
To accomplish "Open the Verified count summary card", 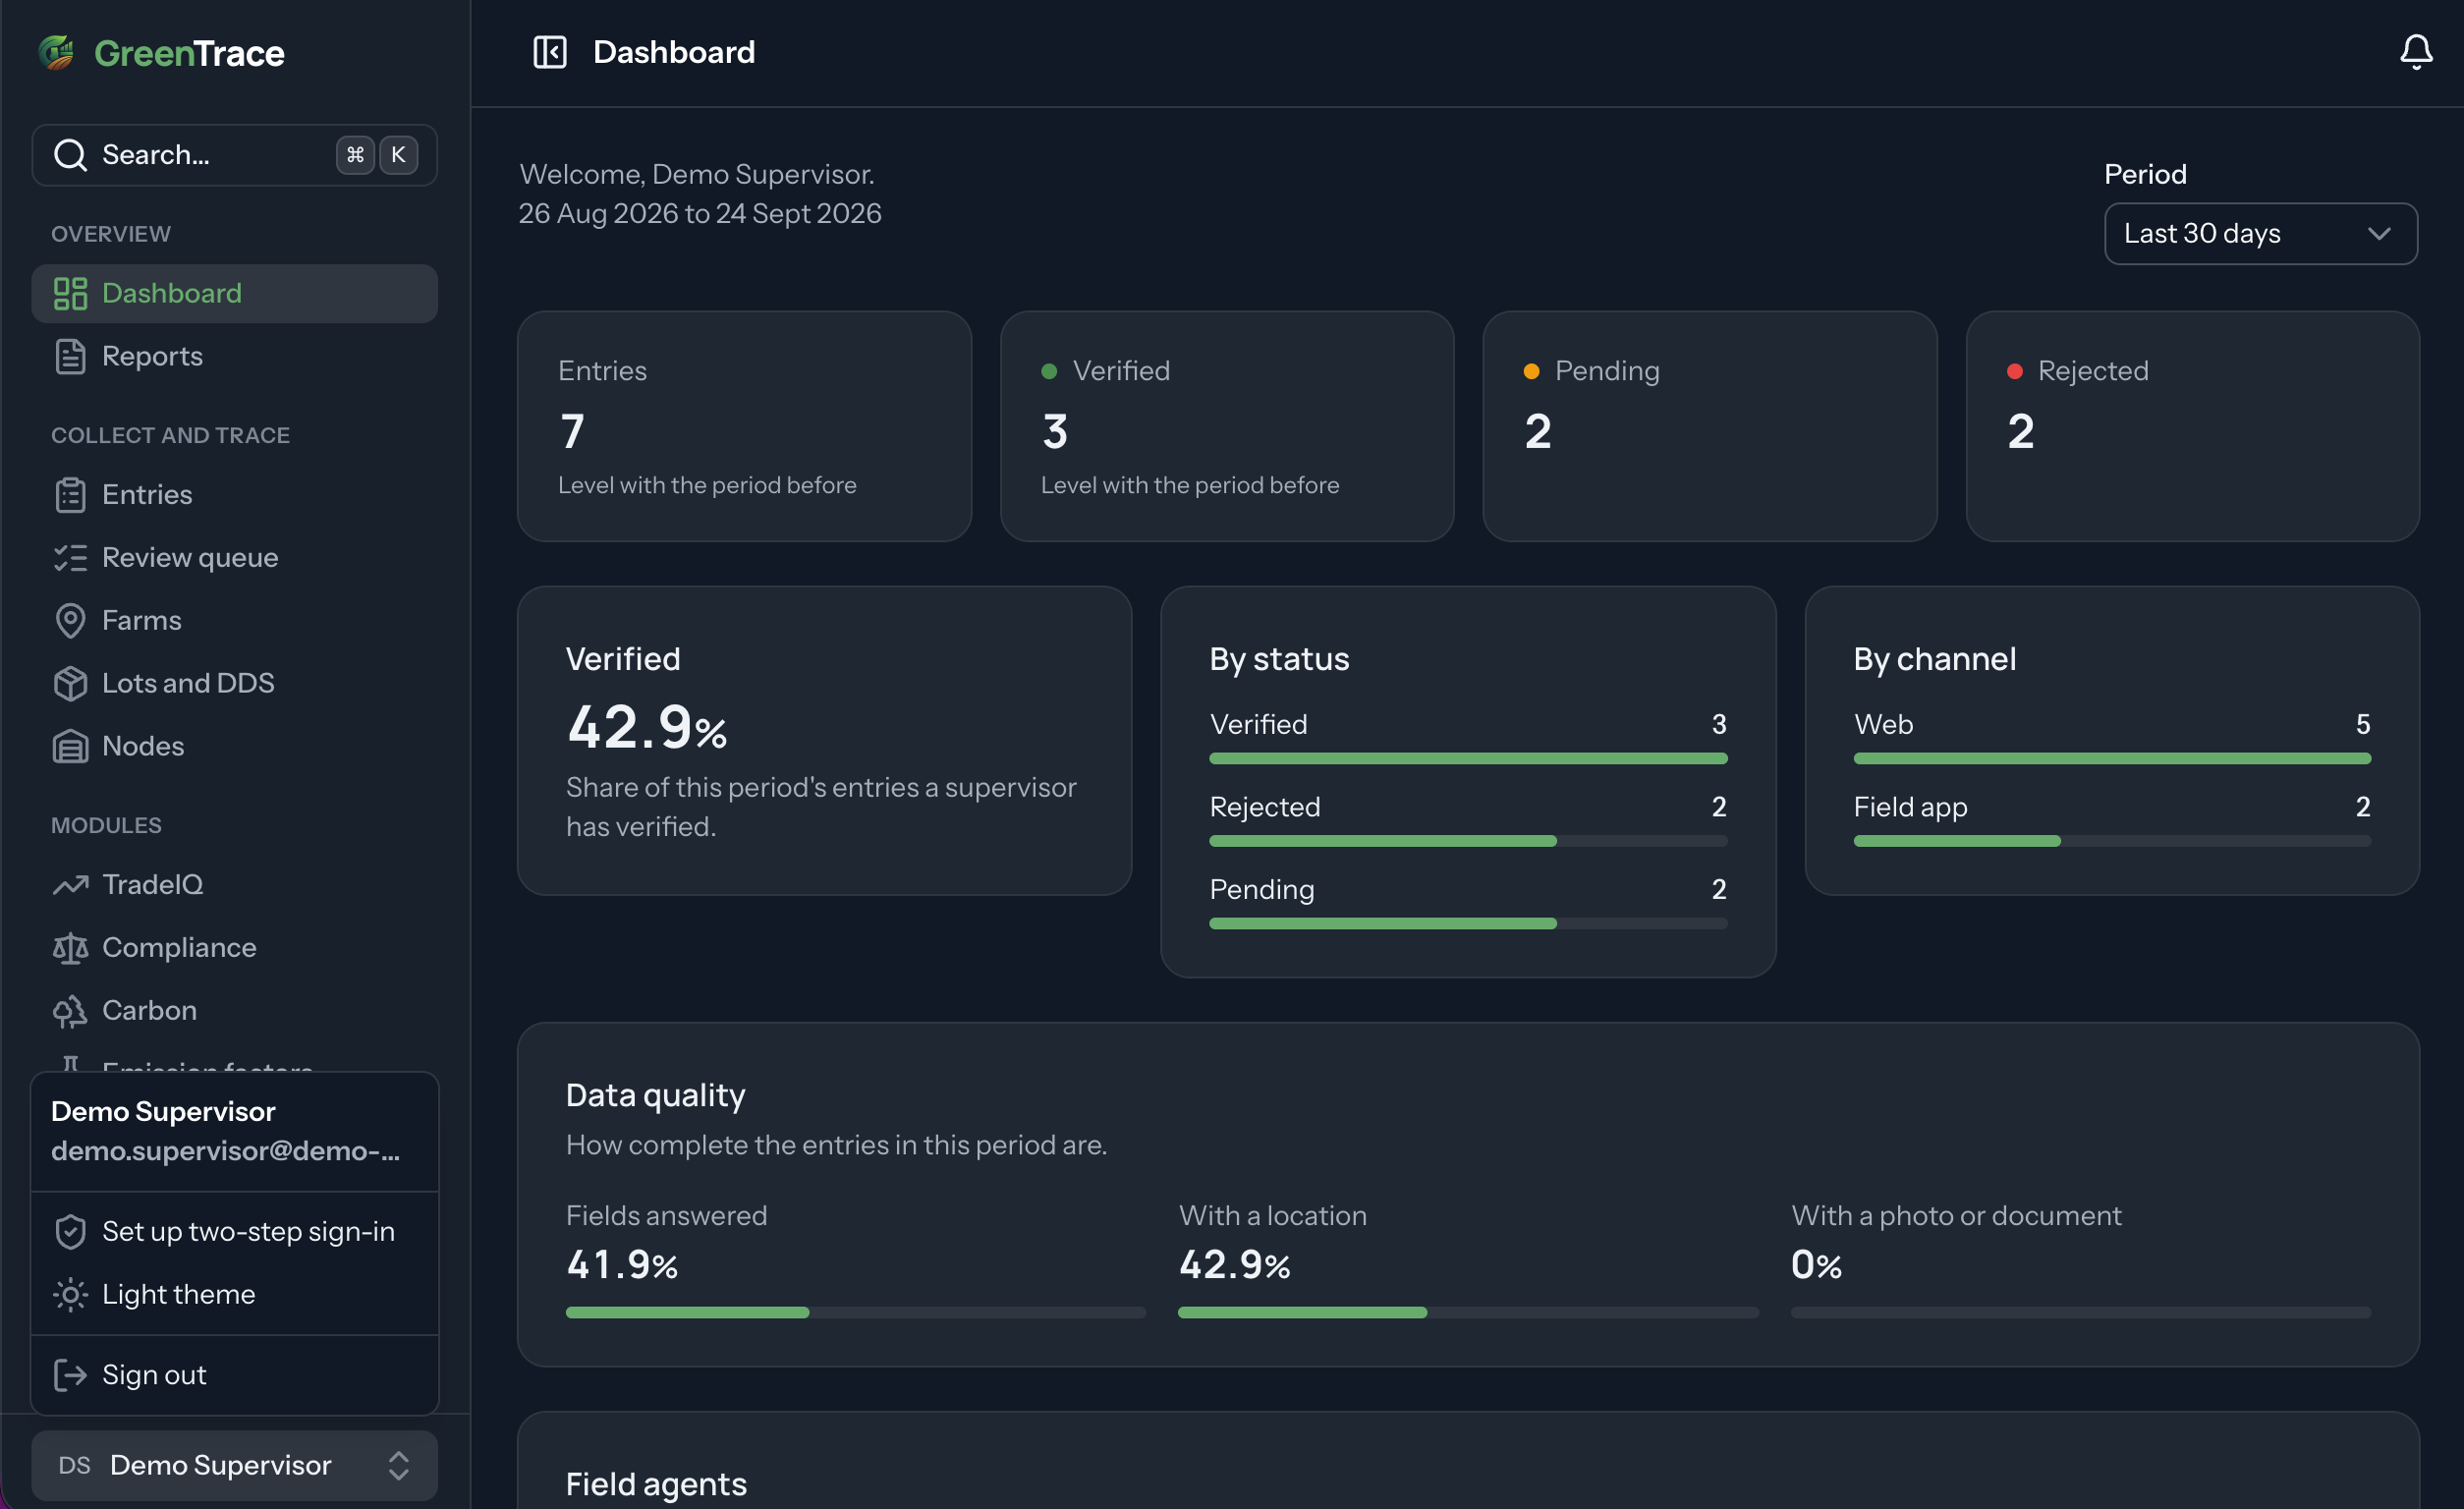I will 1227,427.
